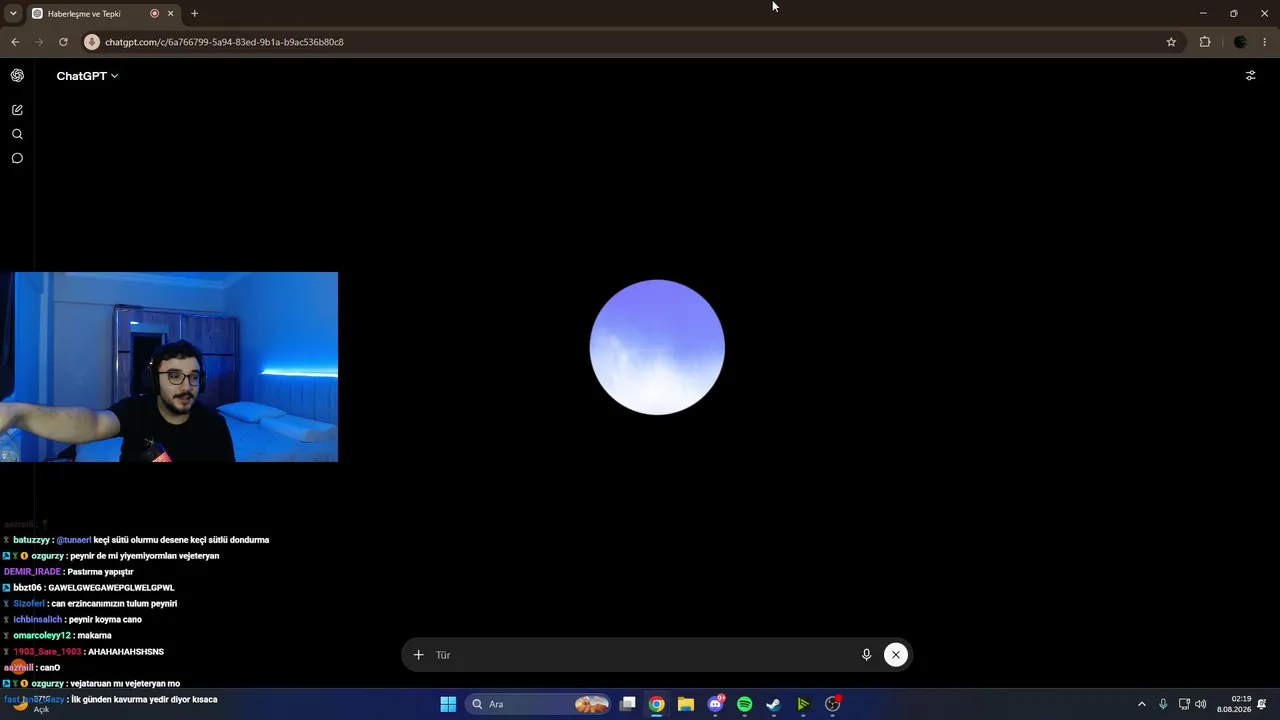Open the browser extensions puzzle icon
Screen dimensions: 1280x720
coord(1204,42)
